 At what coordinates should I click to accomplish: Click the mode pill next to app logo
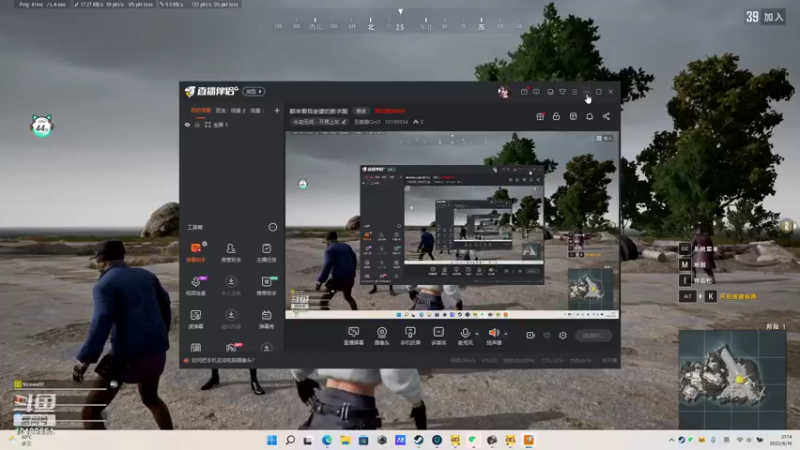point(254,91)
